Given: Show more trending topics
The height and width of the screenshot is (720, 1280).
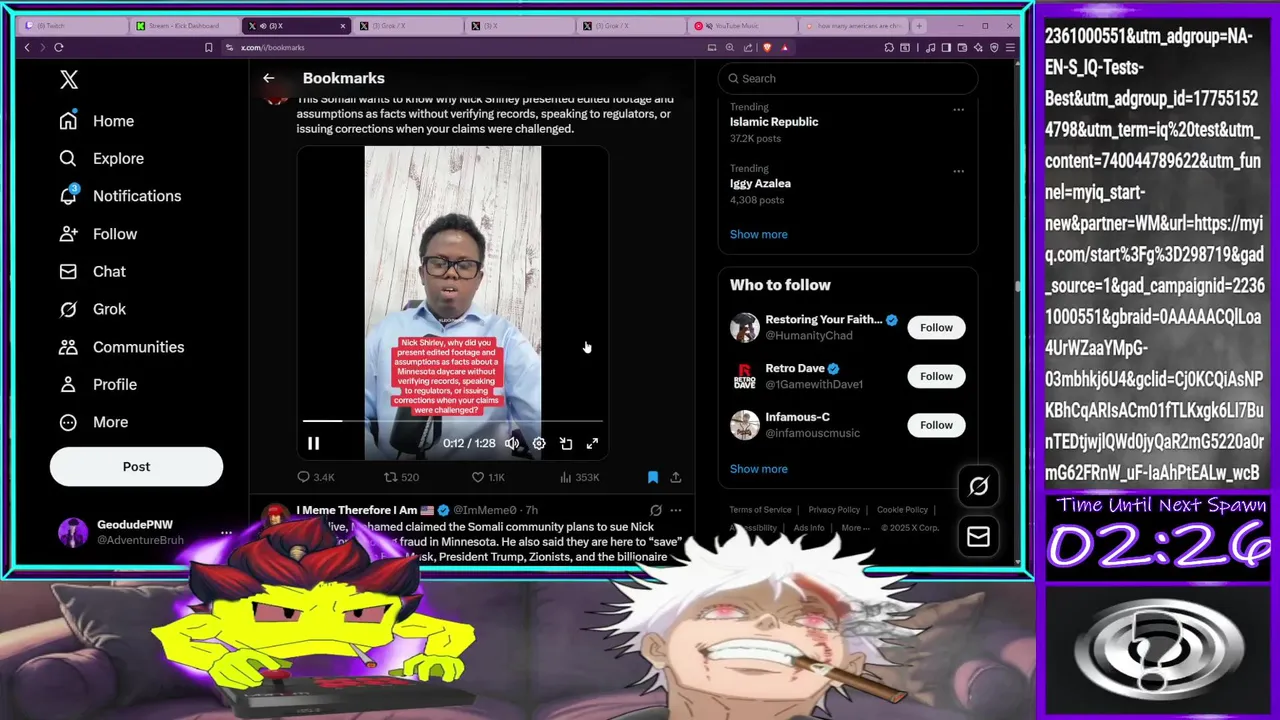Looking at the screenshot, I should (758, 234).
